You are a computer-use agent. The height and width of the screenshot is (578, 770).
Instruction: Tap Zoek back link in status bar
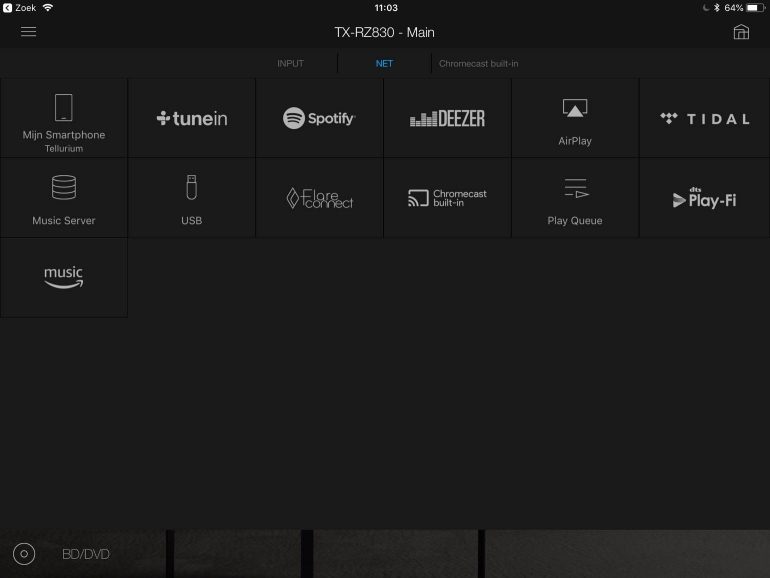(20, 7)
